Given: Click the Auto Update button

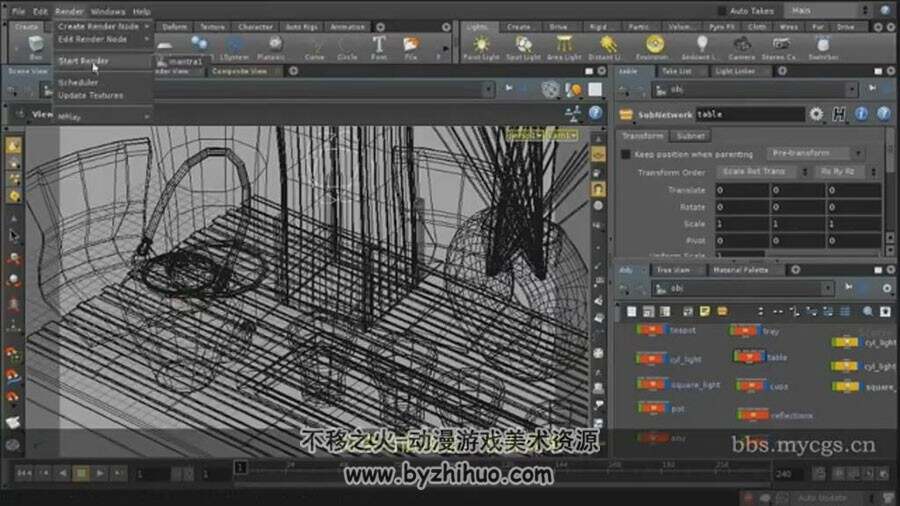Looking at the screenshot, I should (821, 497).
